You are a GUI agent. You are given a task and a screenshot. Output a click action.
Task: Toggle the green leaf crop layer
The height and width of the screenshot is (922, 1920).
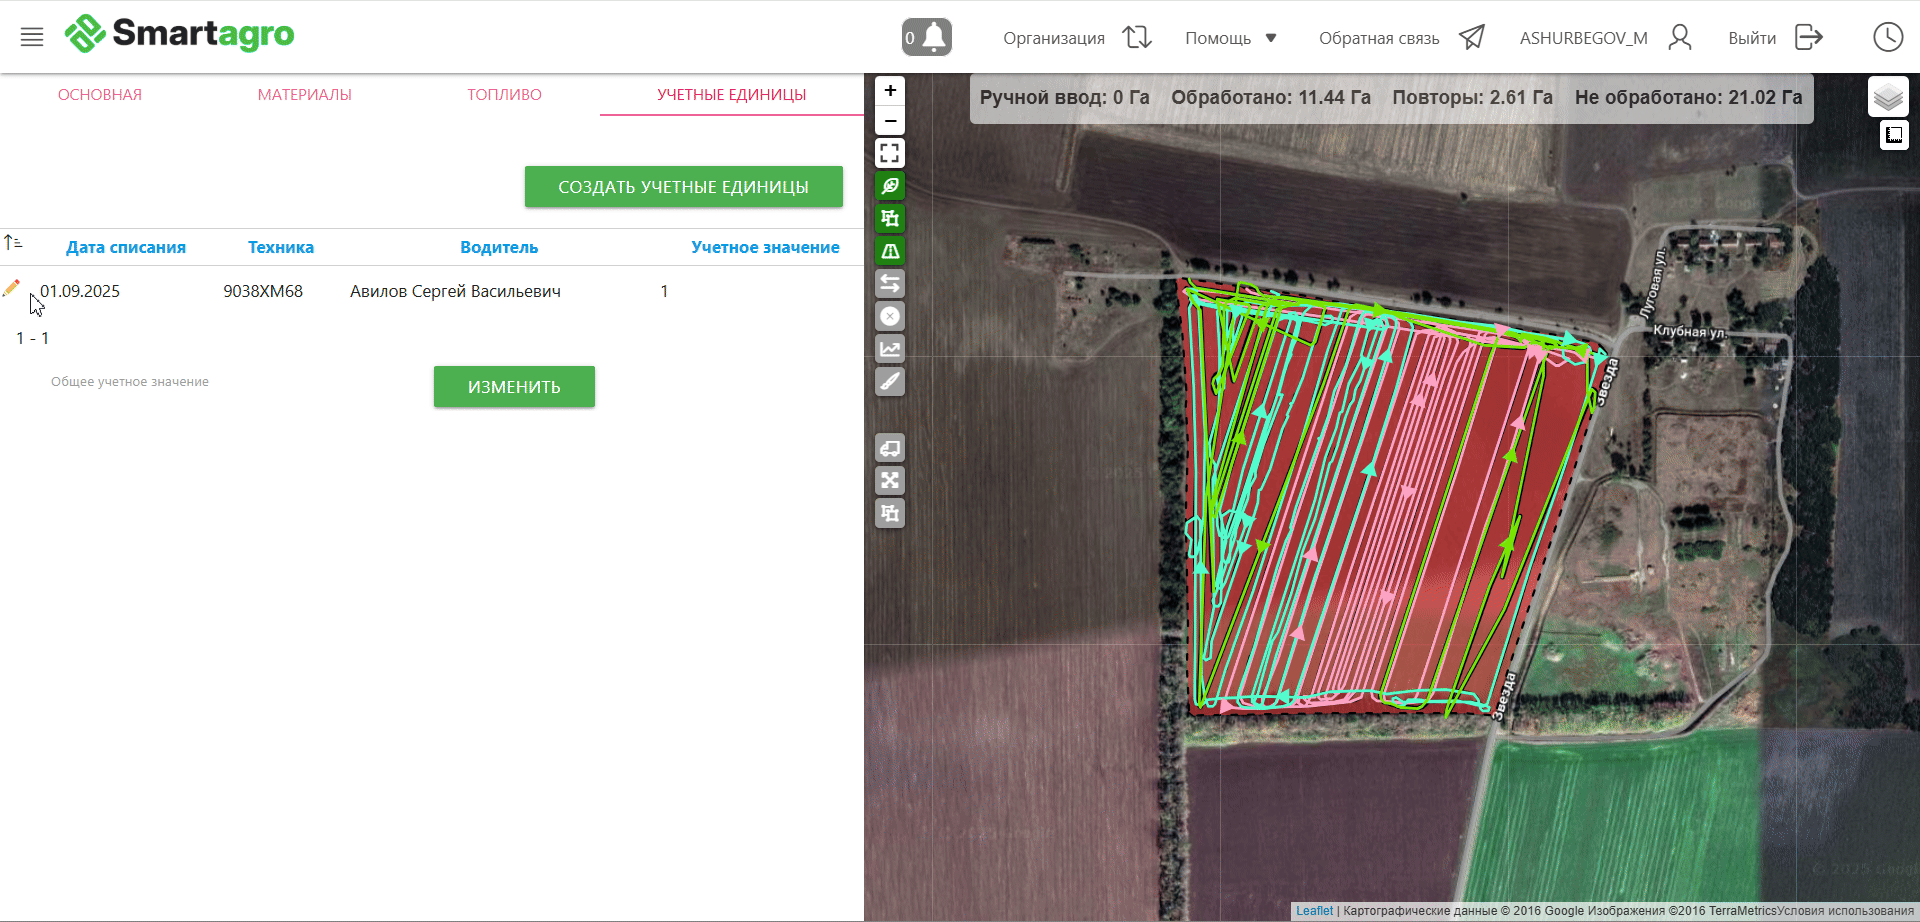(890, 186)
